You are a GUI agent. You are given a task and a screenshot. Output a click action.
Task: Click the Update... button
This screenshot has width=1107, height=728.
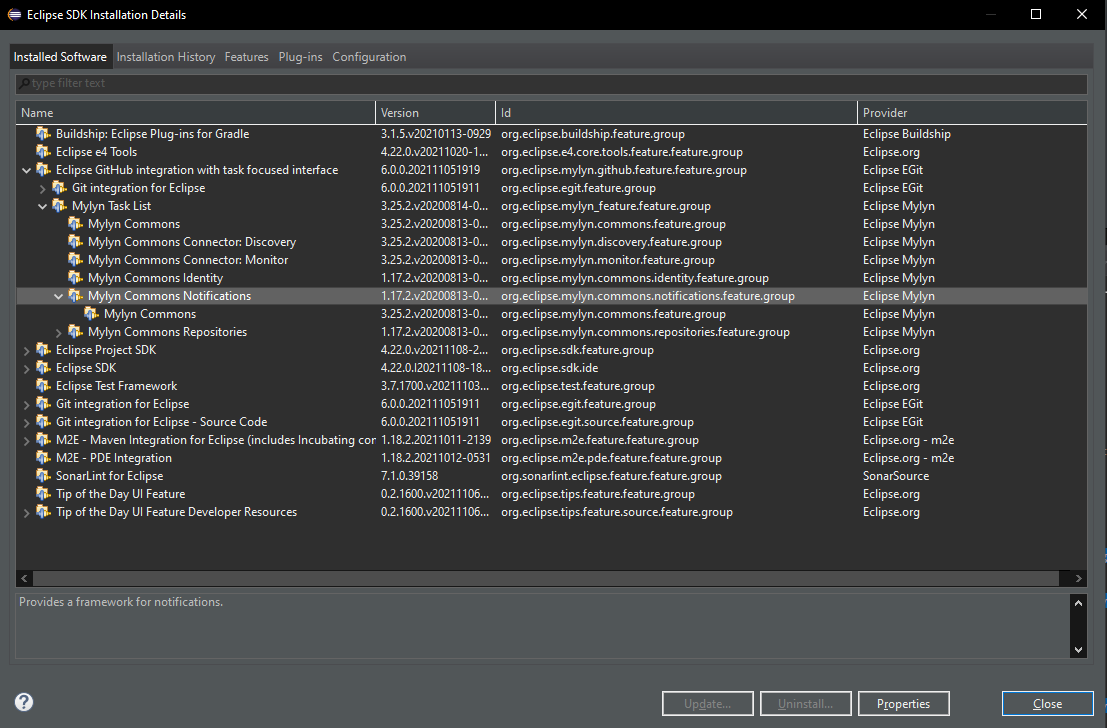(x=707, y=703)
